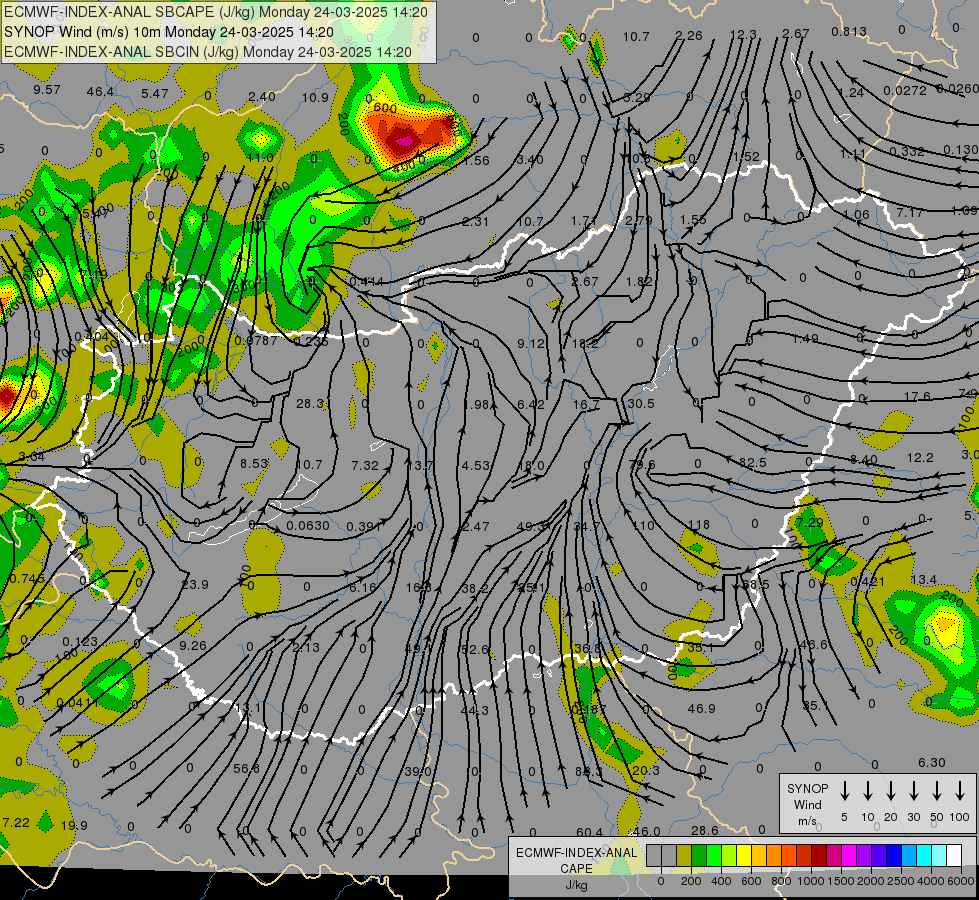Select the SBCAPE title line
This screenshot has height=900, width=979.
(x=216, y=12)
